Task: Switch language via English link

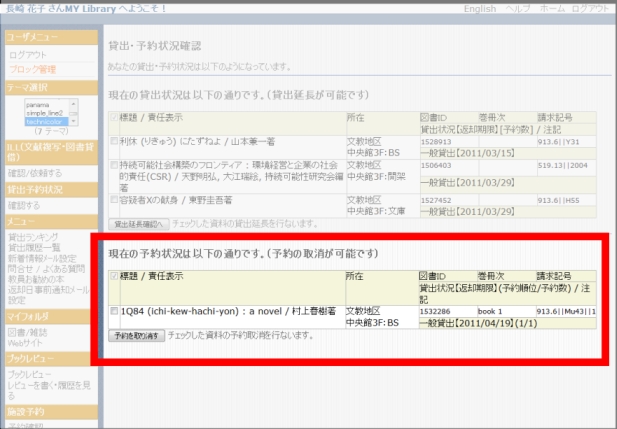Action: tap(480, 9)
